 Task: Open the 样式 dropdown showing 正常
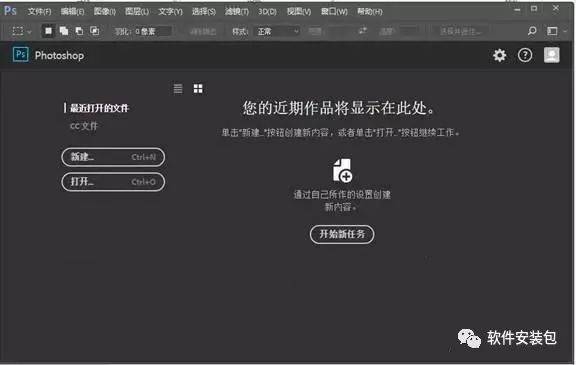tap(277, 32)
